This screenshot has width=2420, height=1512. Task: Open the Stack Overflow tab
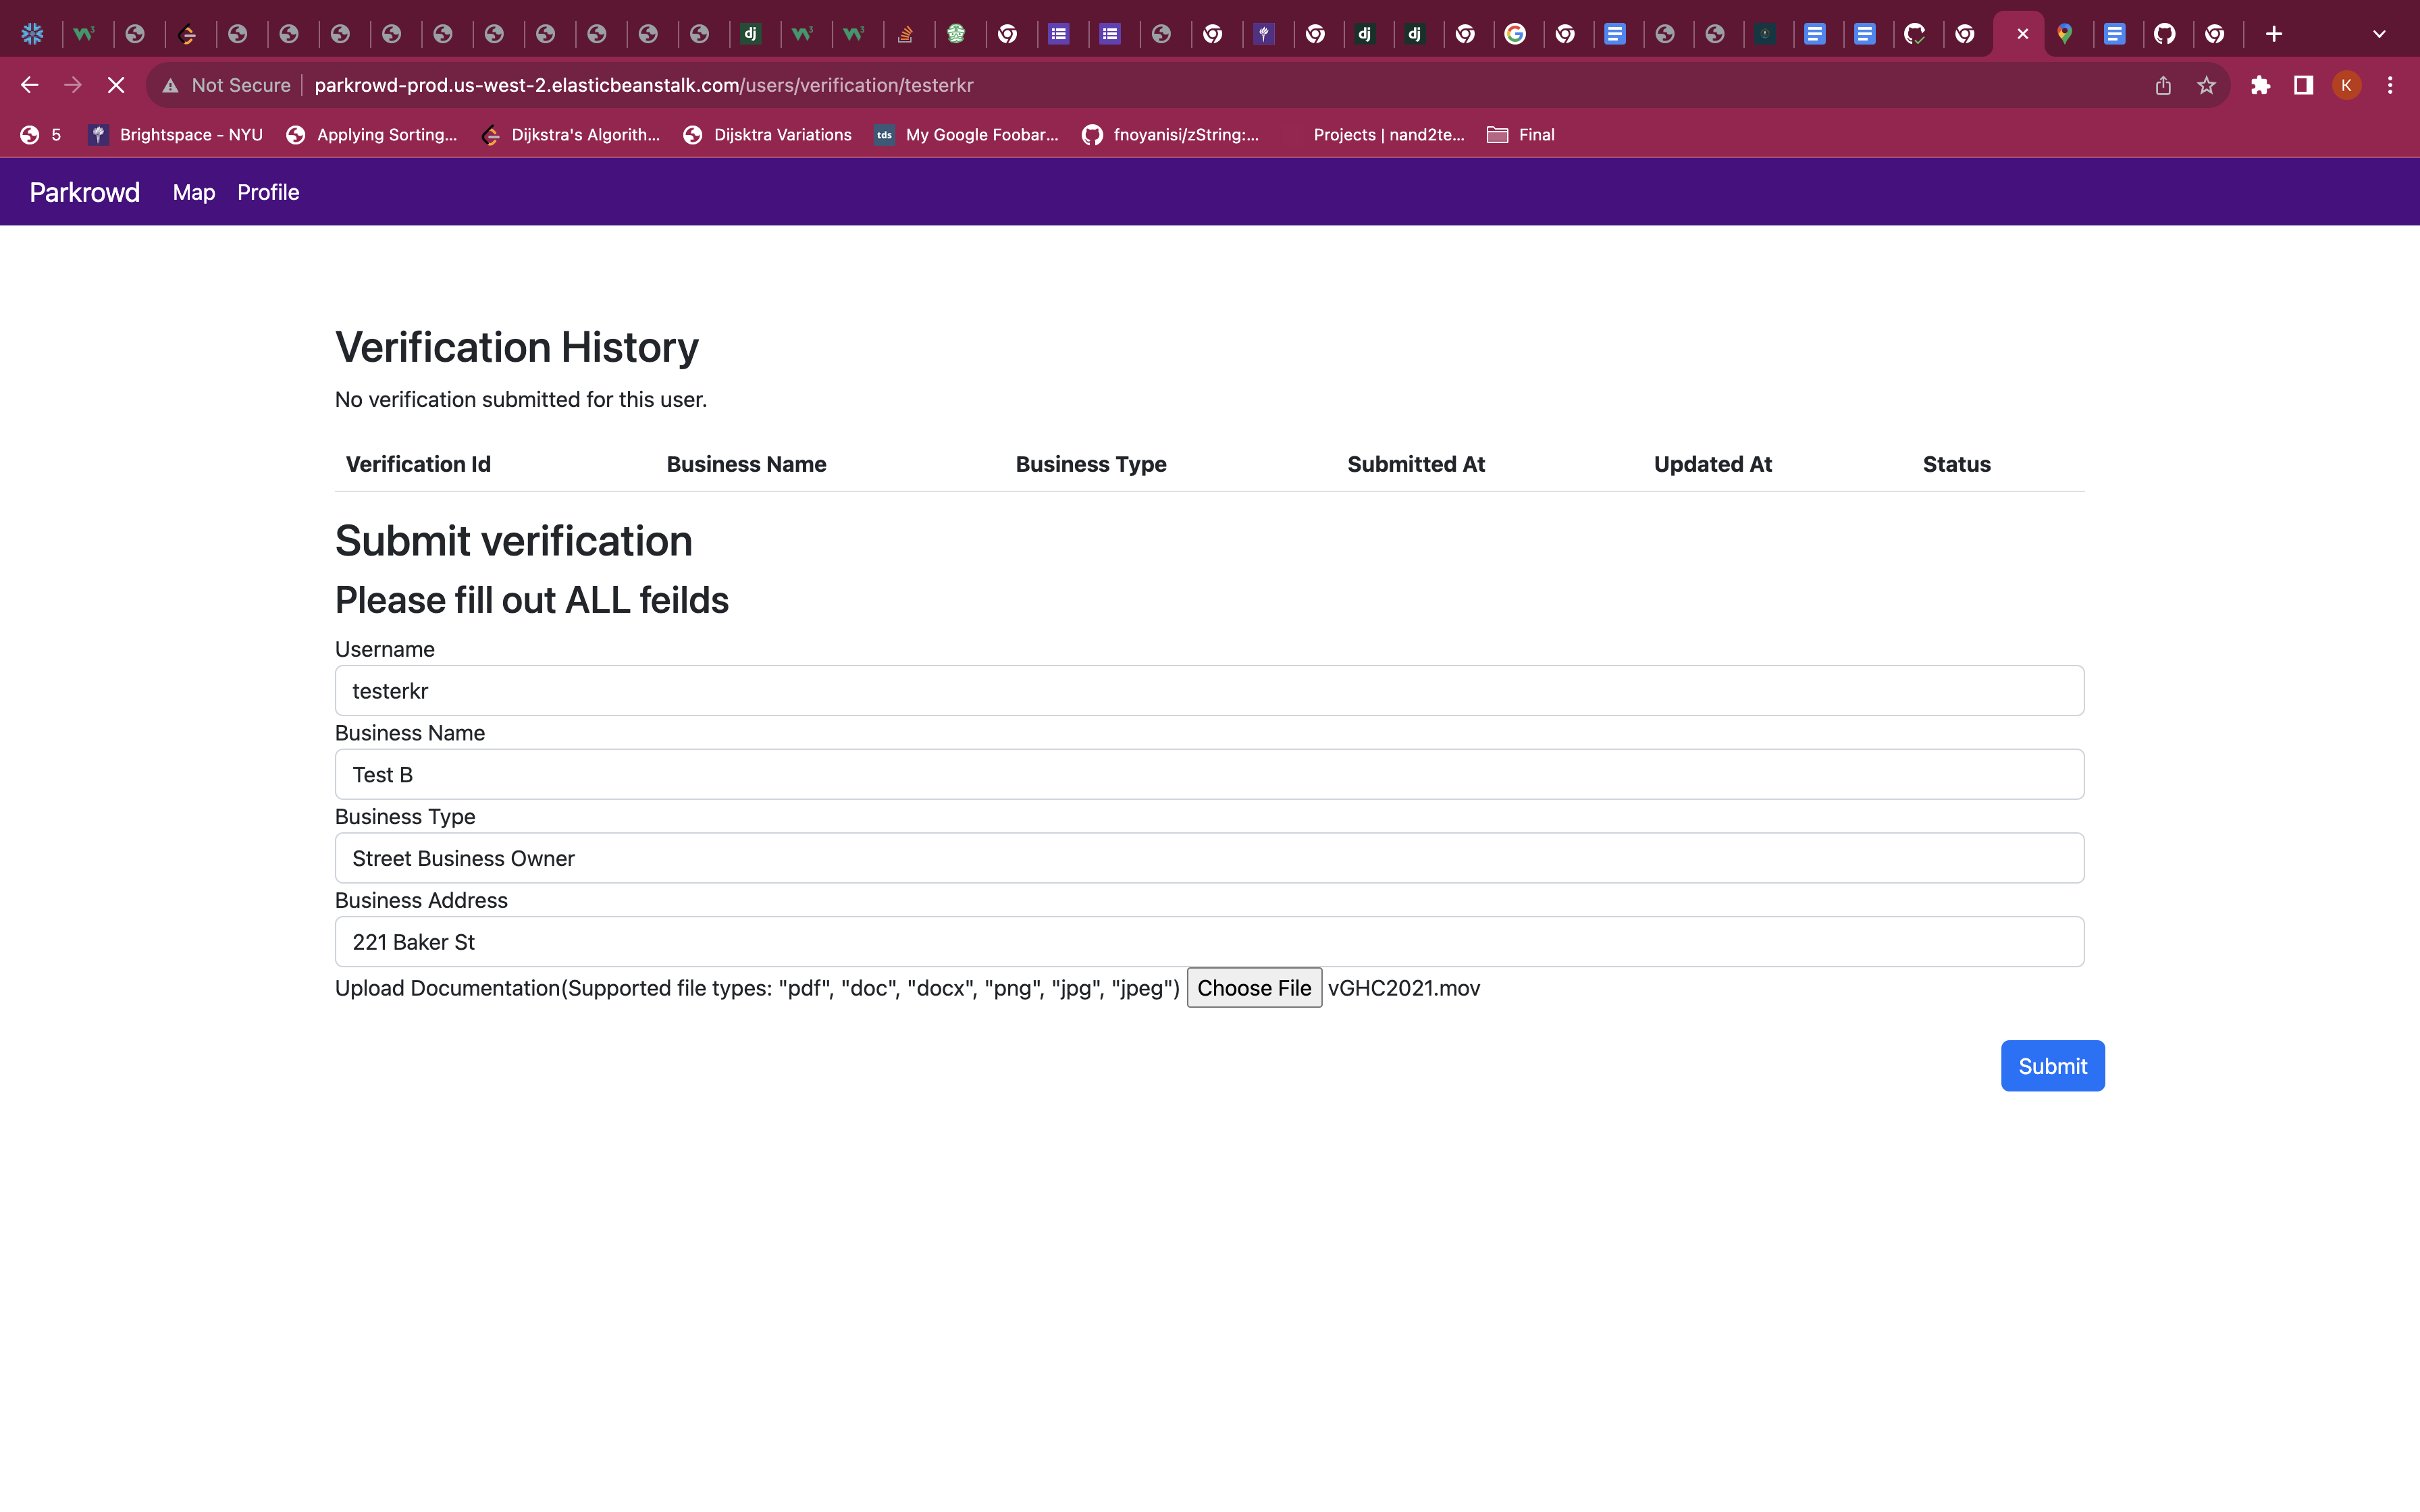coord(907,33)
